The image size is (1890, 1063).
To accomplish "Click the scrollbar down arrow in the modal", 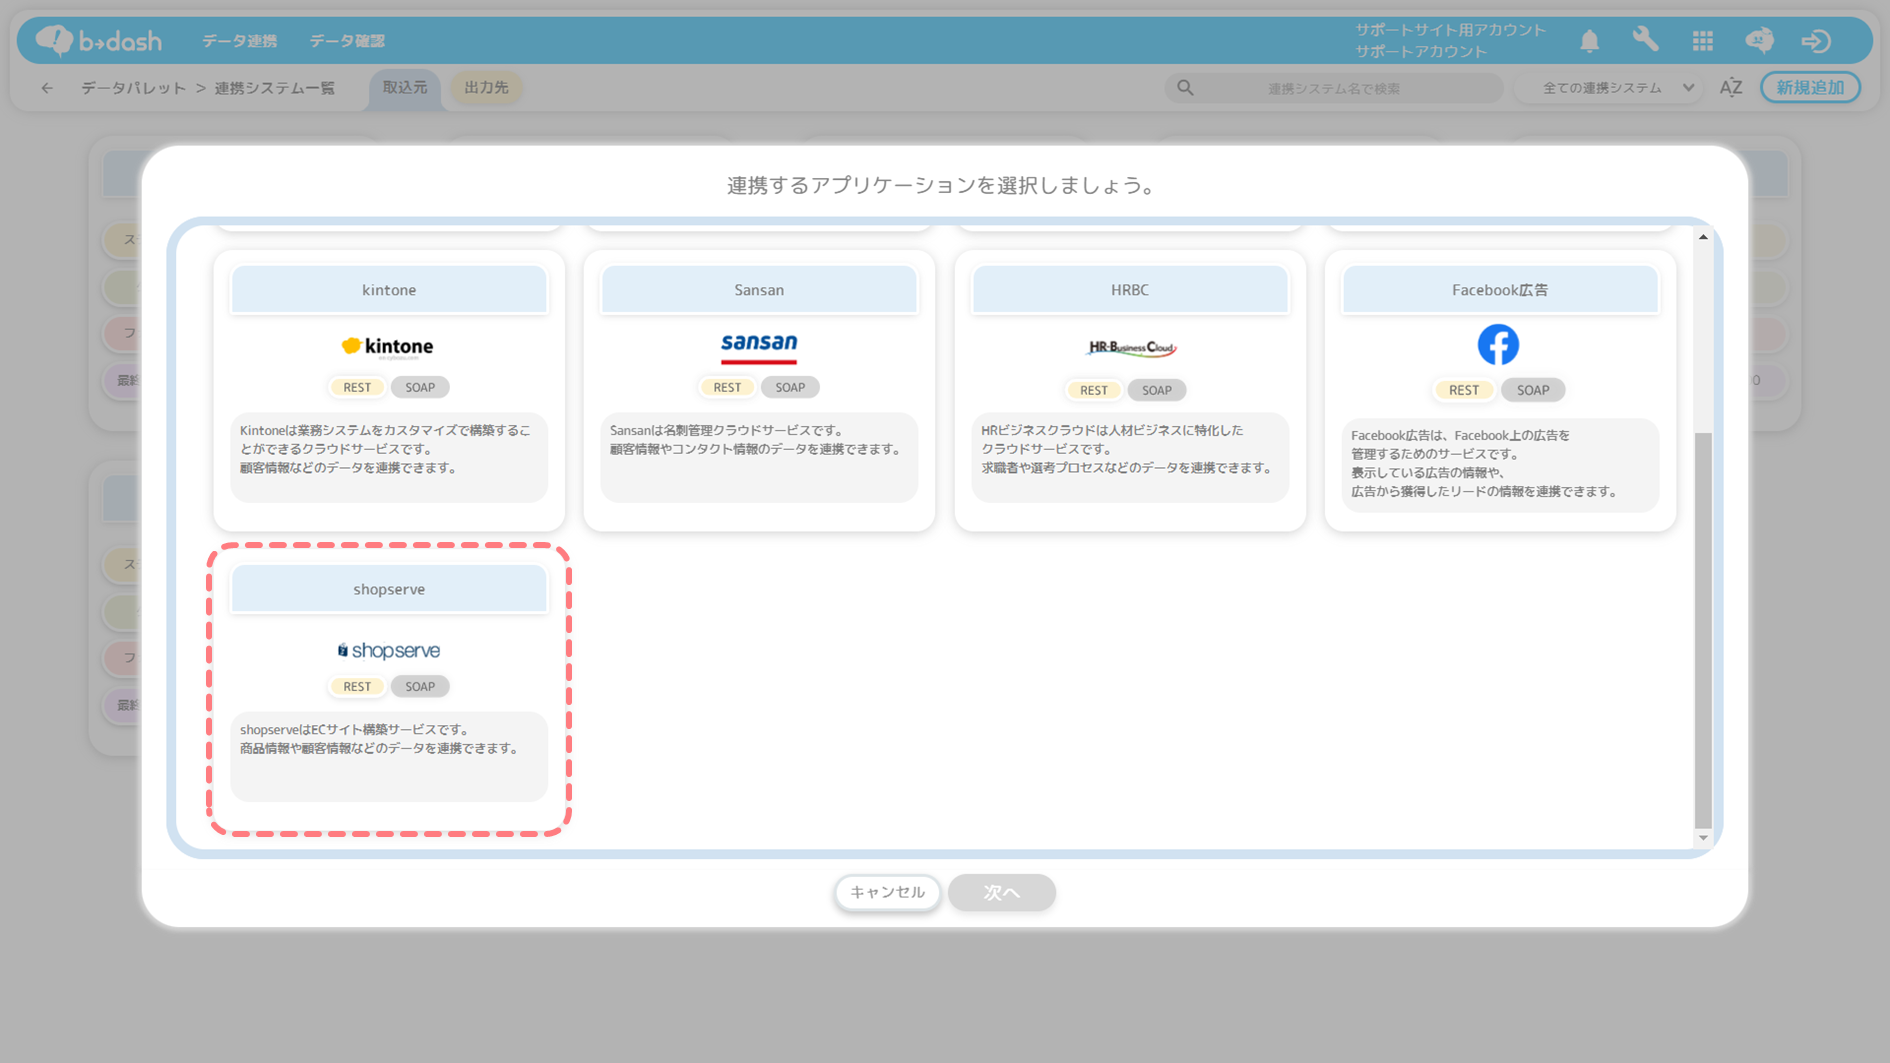I will pyautogui.click(x=1703, y=838).
